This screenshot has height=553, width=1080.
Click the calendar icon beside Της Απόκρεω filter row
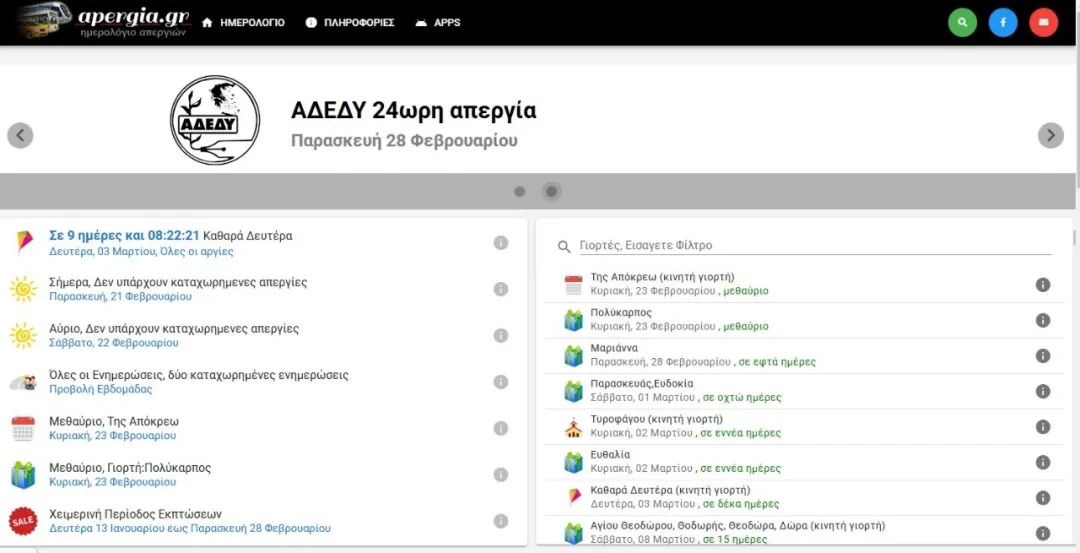point(573,285)
